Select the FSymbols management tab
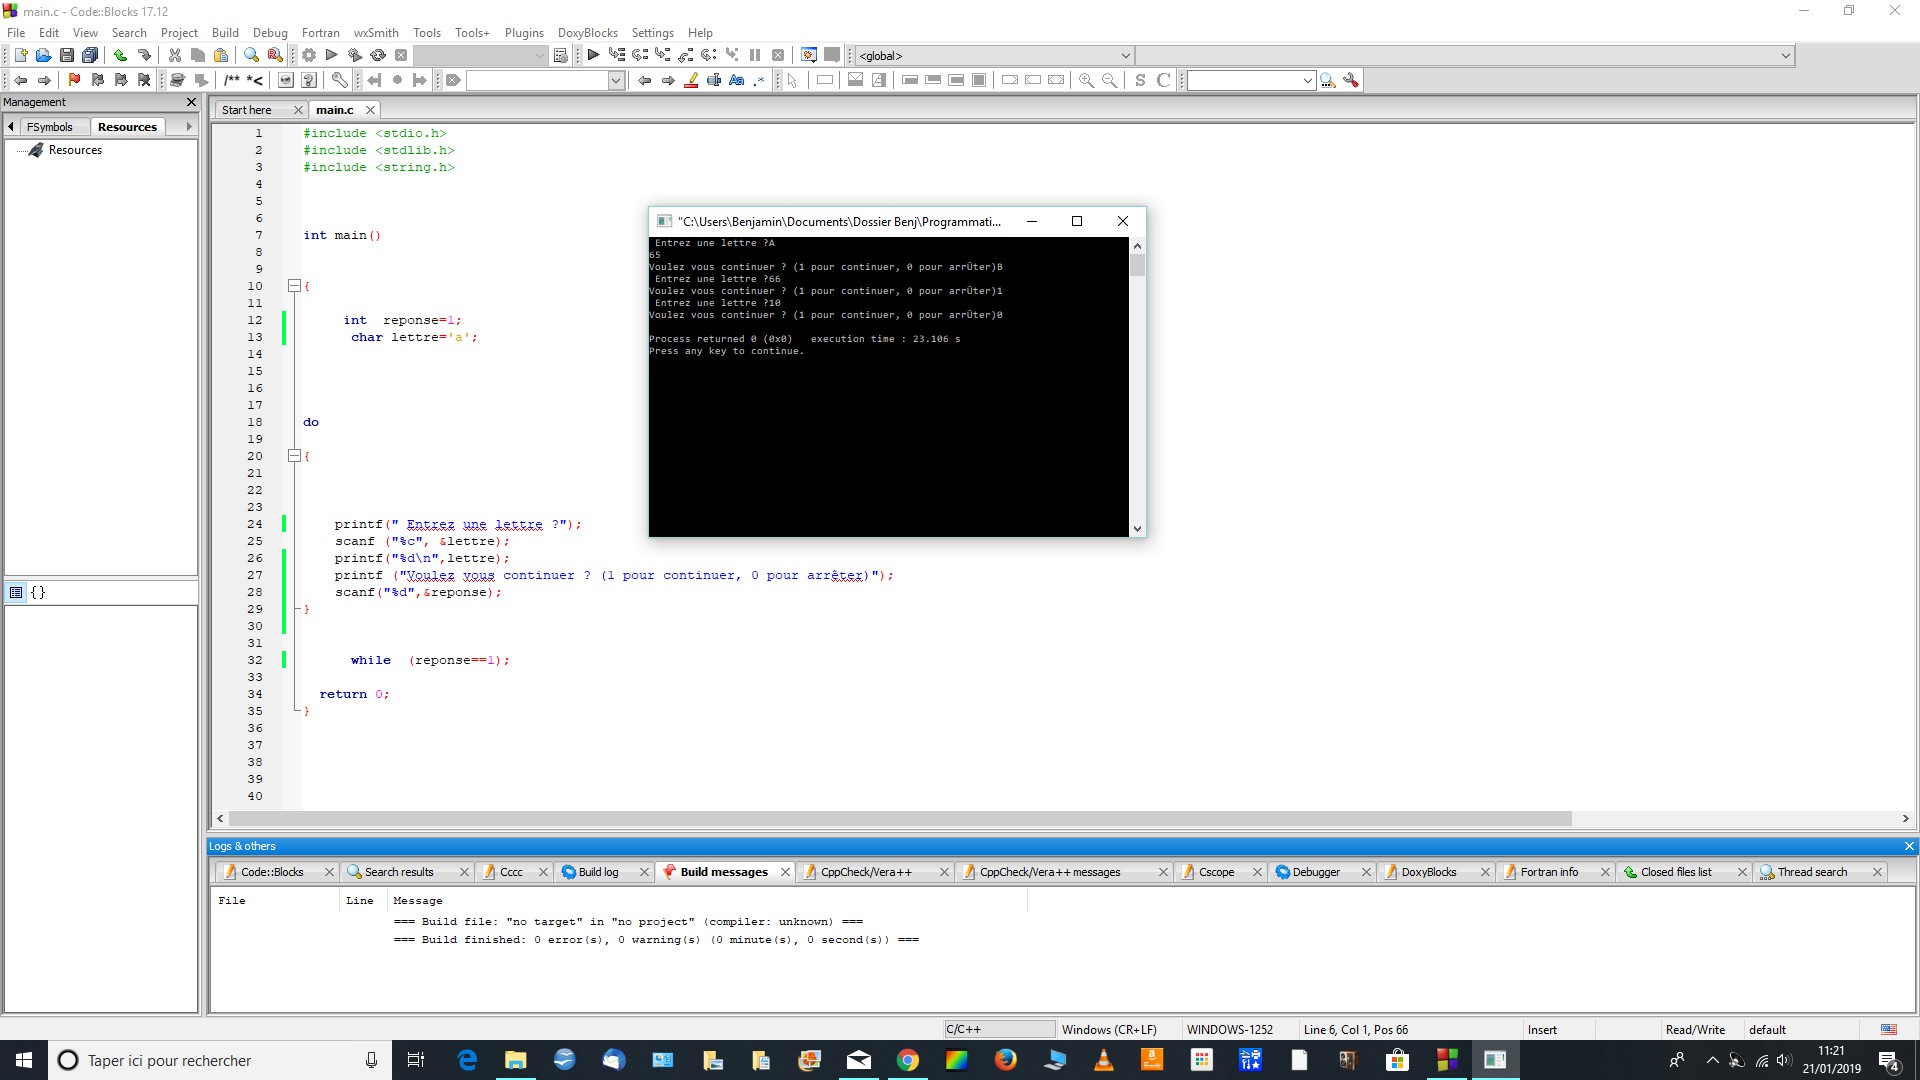The image size is (1920, 1080). (x=49, y=127)
